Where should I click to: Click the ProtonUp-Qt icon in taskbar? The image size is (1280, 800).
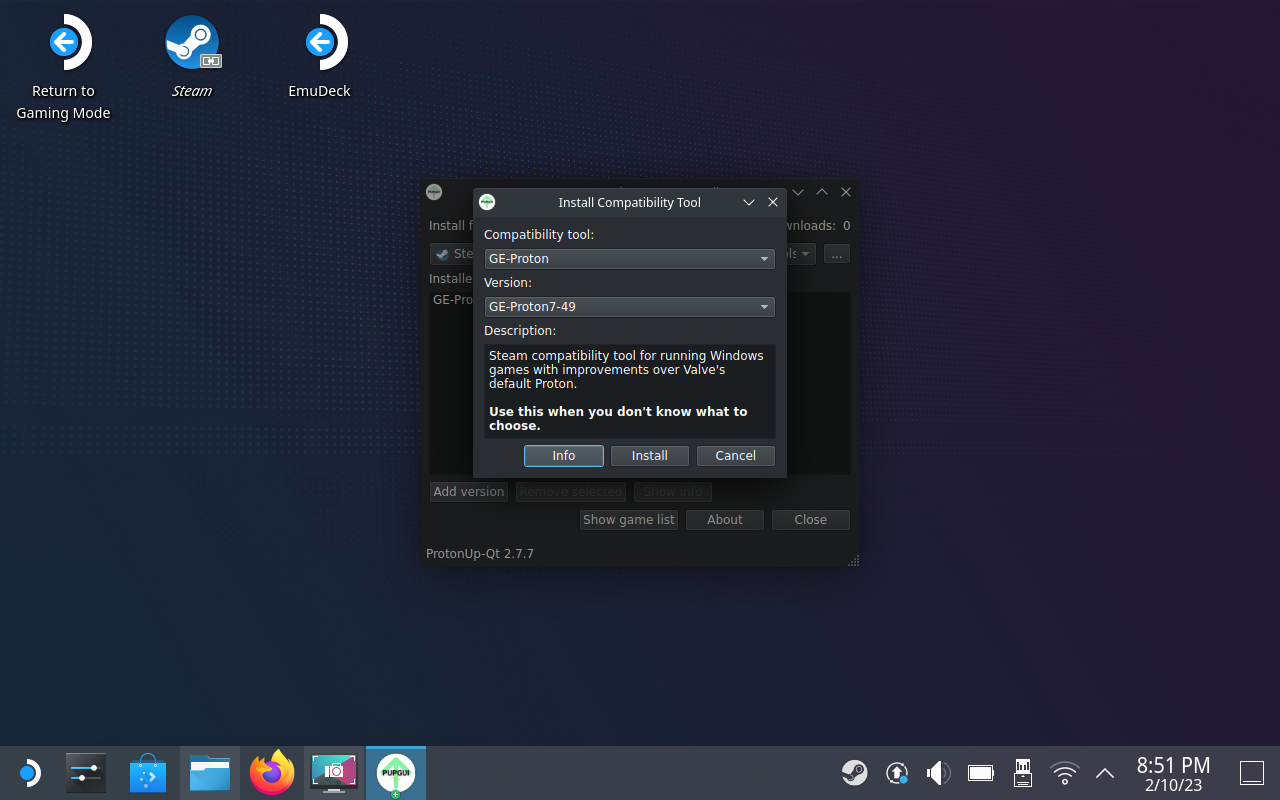[x=395, y=772]
